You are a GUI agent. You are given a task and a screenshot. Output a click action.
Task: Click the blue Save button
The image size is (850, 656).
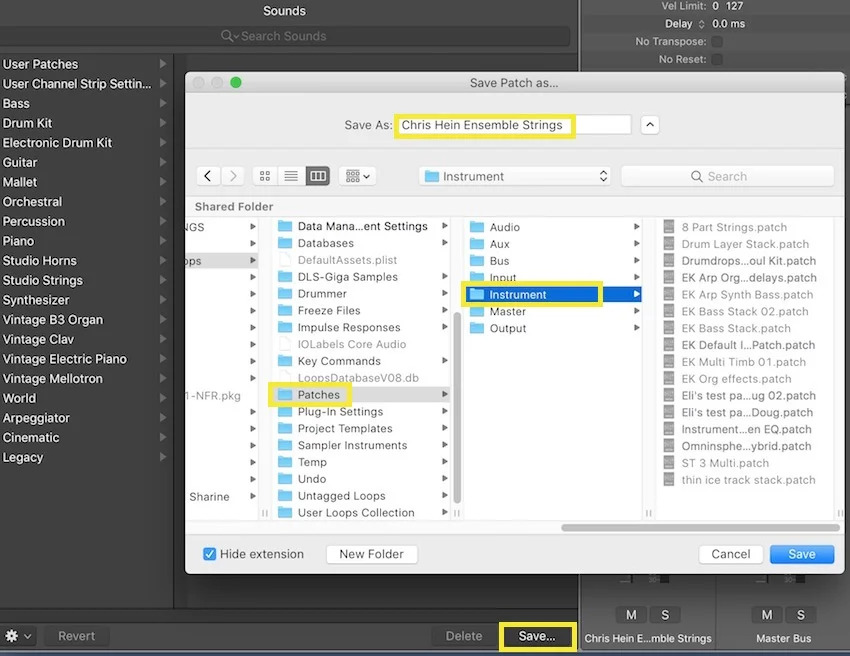point(802,554)
